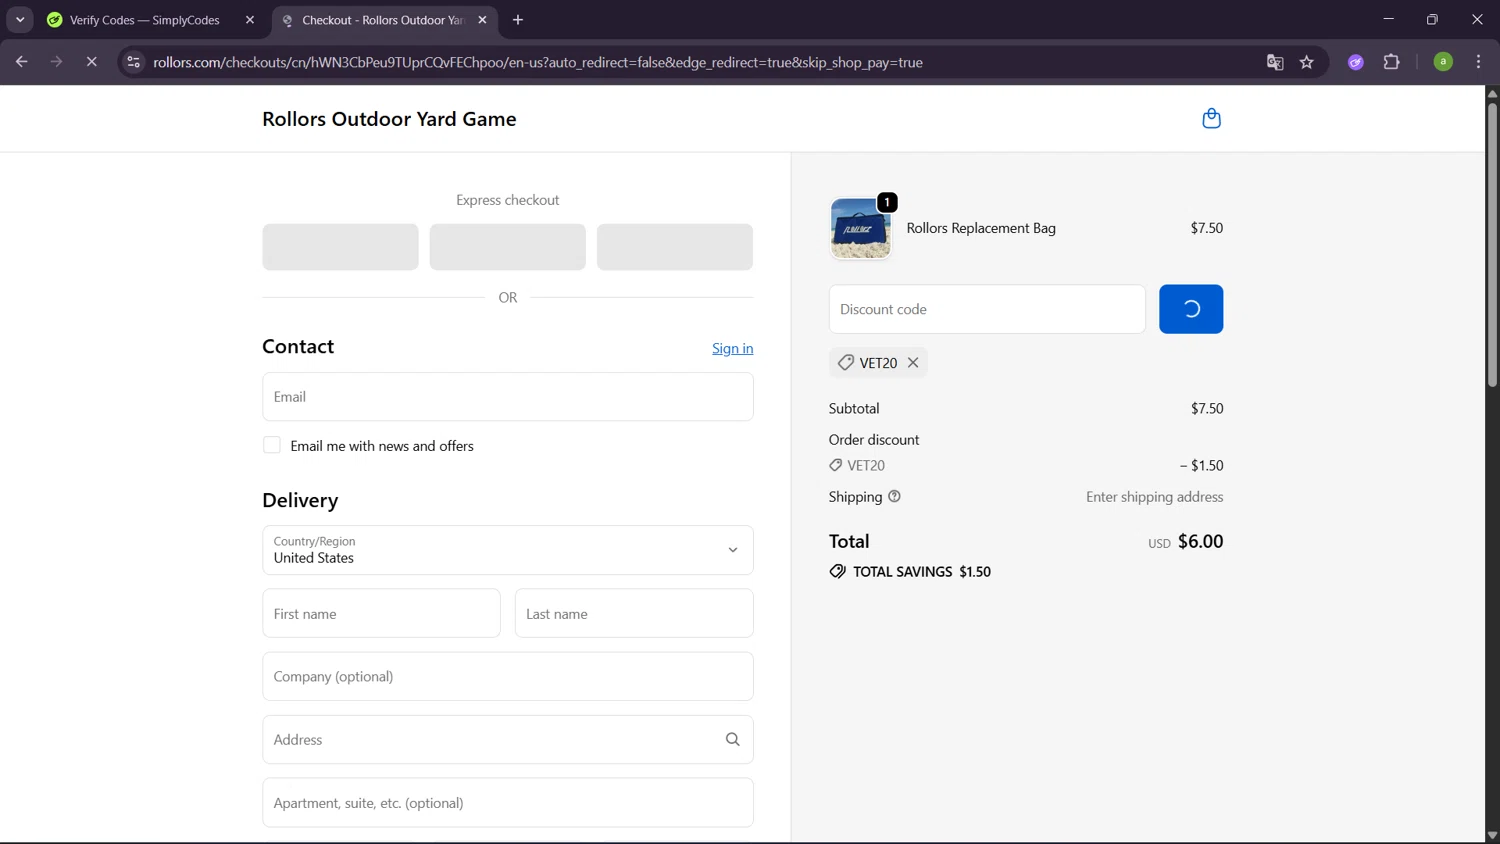Focus the Last name field
1500x844 pixels.
[x=634, y=613]
